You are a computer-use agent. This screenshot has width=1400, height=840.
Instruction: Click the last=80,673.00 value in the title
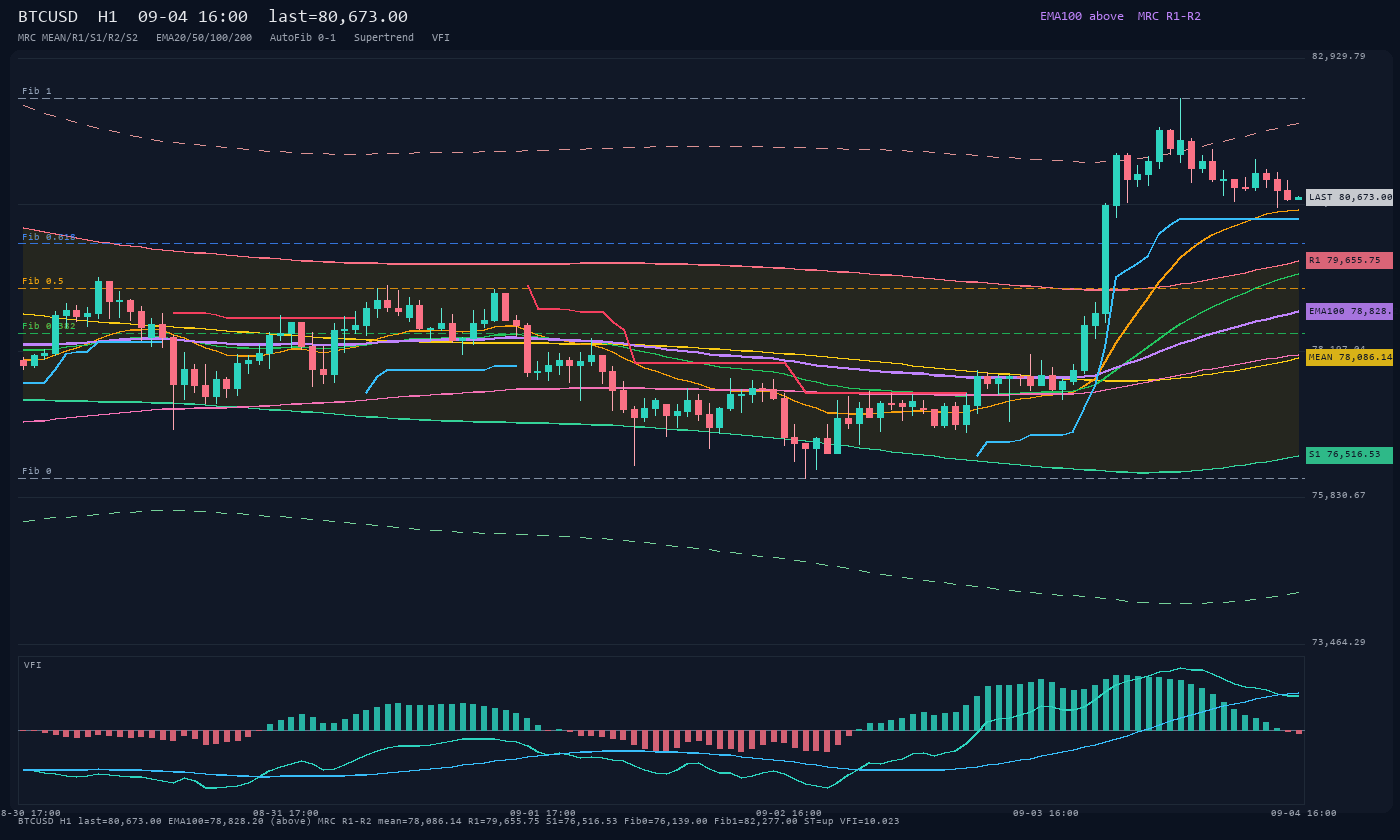coord(338,17)
